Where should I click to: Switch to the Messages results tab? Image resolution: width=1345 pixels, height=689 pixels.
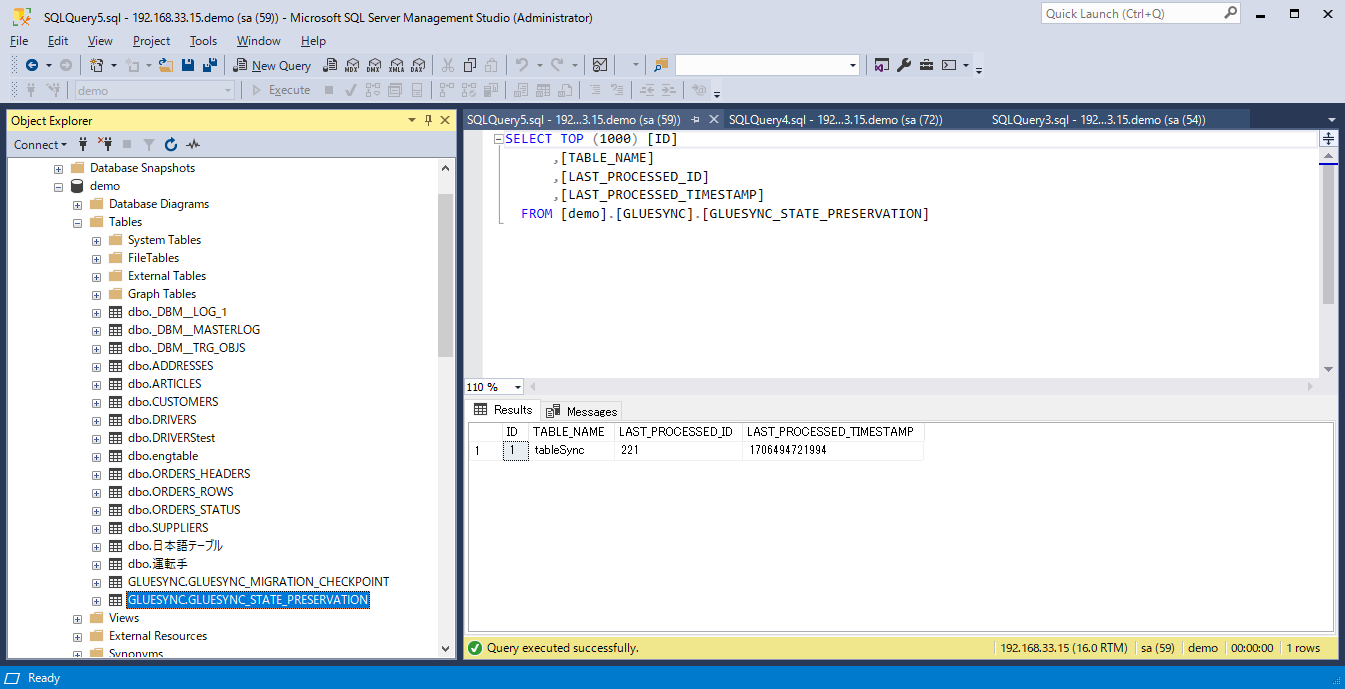click(x=583, y=411)
